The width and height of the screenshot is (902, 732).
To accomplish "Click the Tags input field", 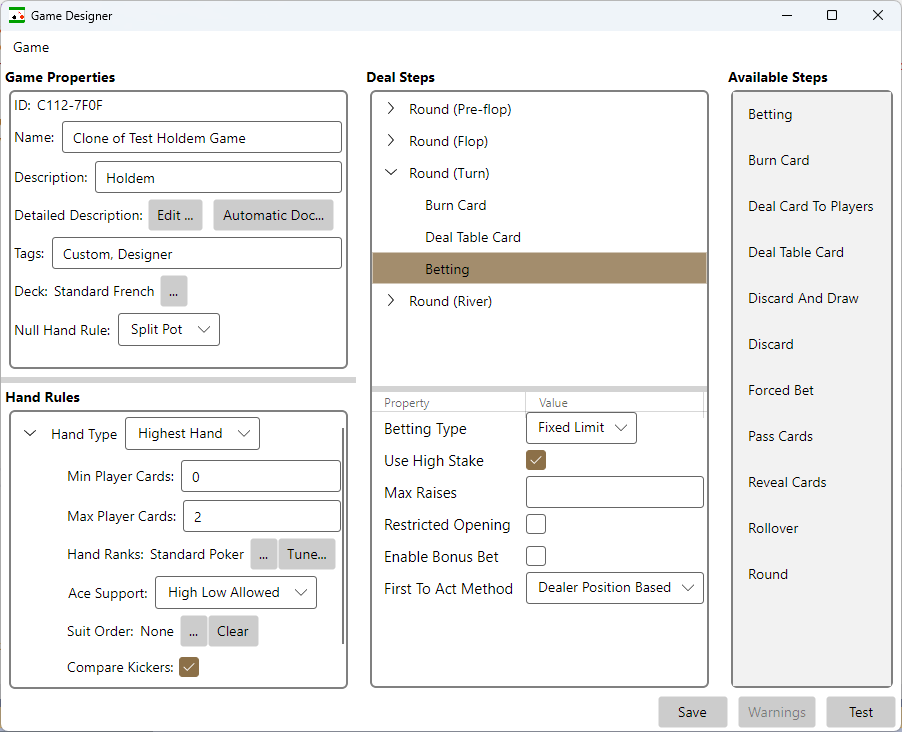I will 197,254.
